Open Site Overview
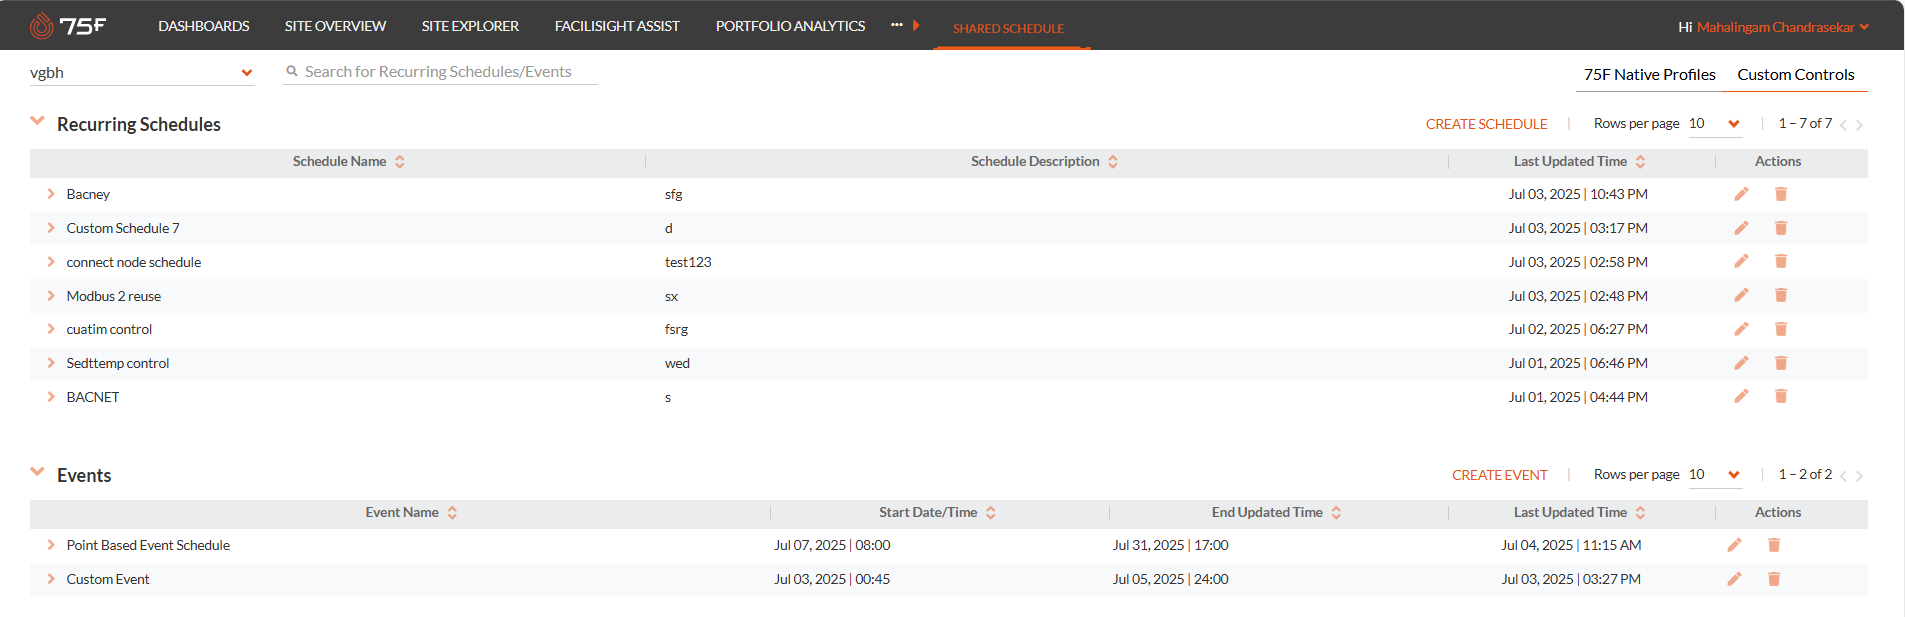 [x=335, y=26]
